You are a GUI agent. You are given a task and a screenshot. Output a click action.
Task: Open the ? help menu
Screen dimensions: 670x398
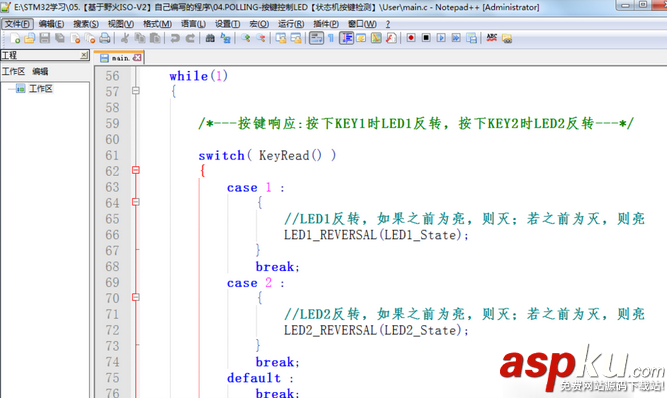click(x=388, y=24)
